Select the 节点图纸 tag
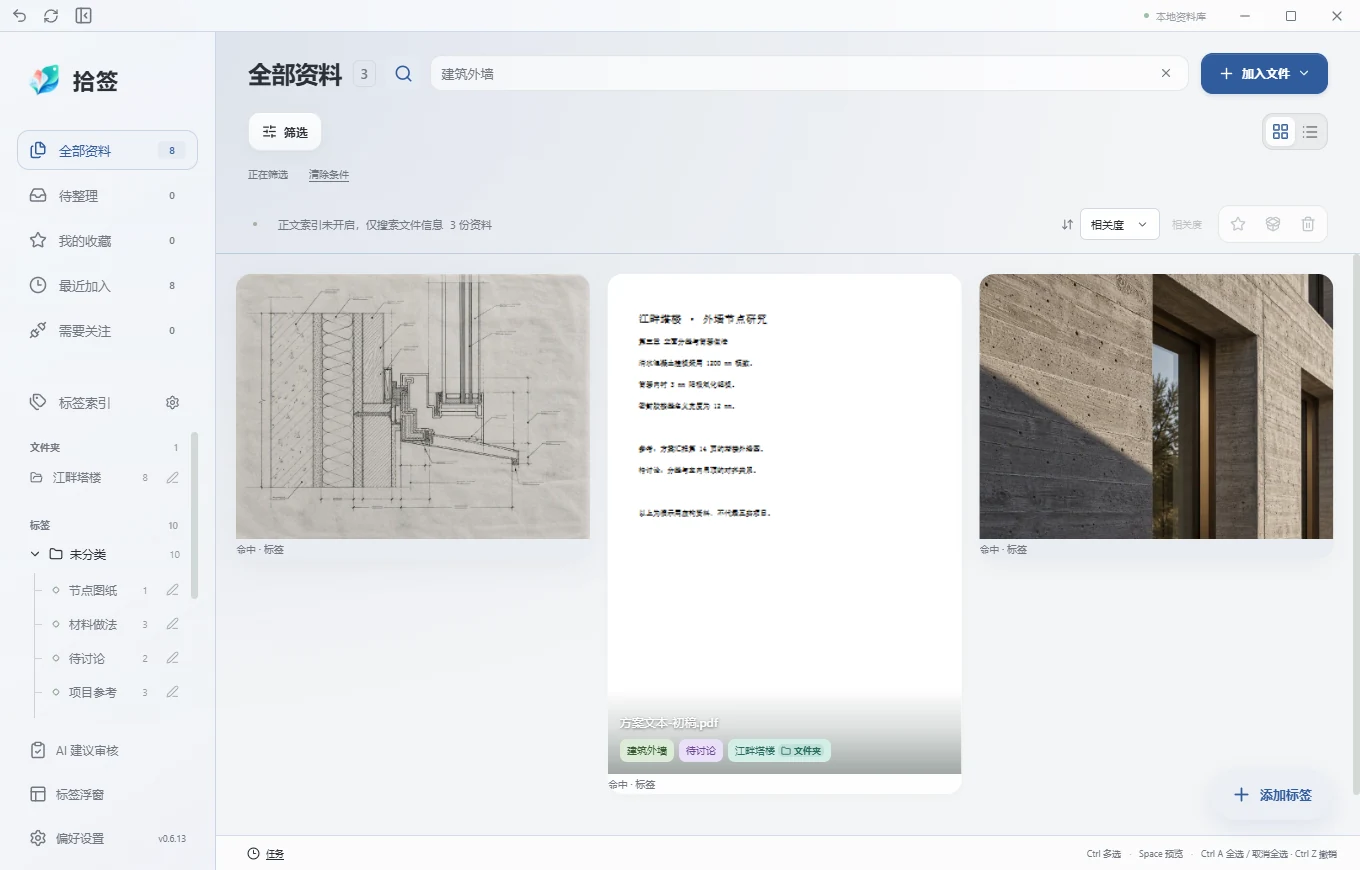1360x870 pixels. point(93,590)
